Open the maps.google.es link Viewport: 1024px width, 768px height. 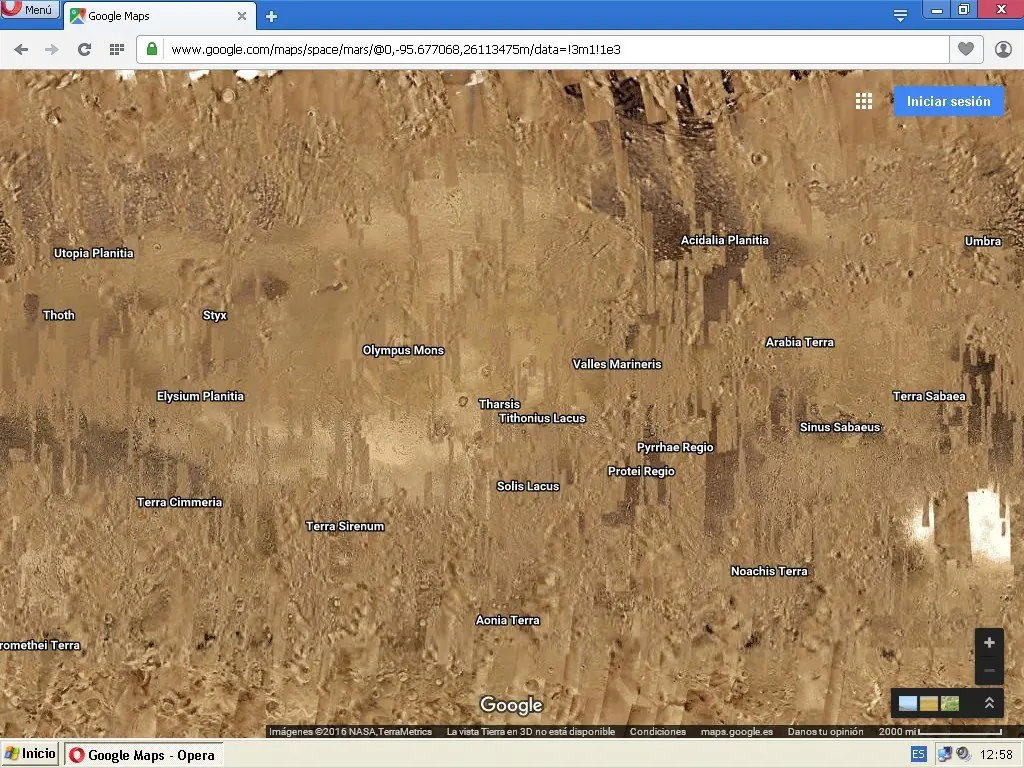pyautogui.click(x=737, y=731)
